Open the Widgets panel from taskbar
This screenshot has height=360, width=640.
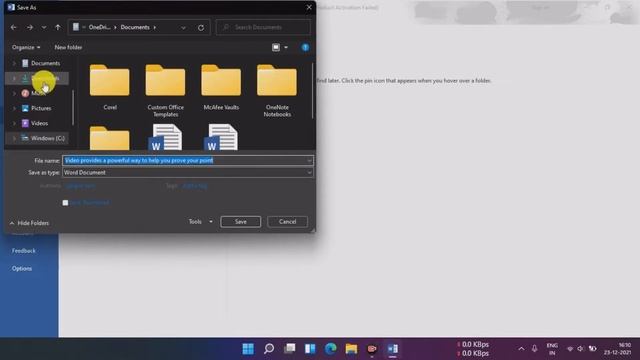[310, 349]
